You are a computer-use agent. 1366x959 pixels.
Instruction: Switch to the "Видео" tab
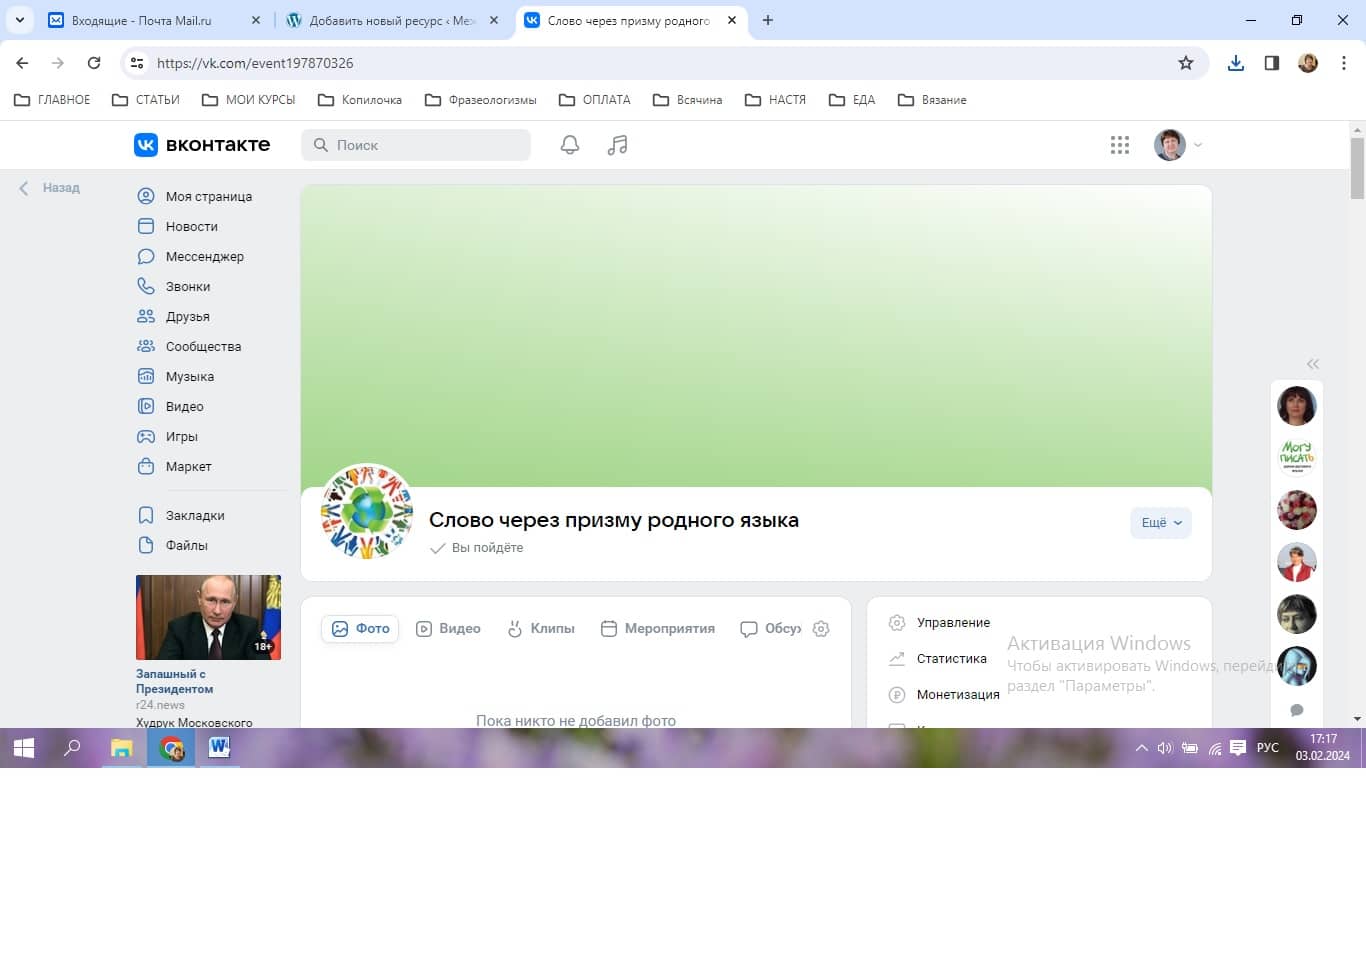click(448, 629)
